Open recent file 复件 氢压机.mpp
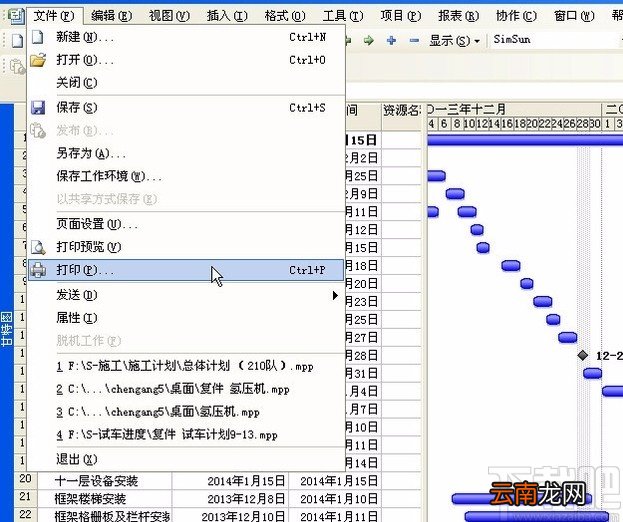Viewport: 623px width, 522px height. tap(186, 389)
